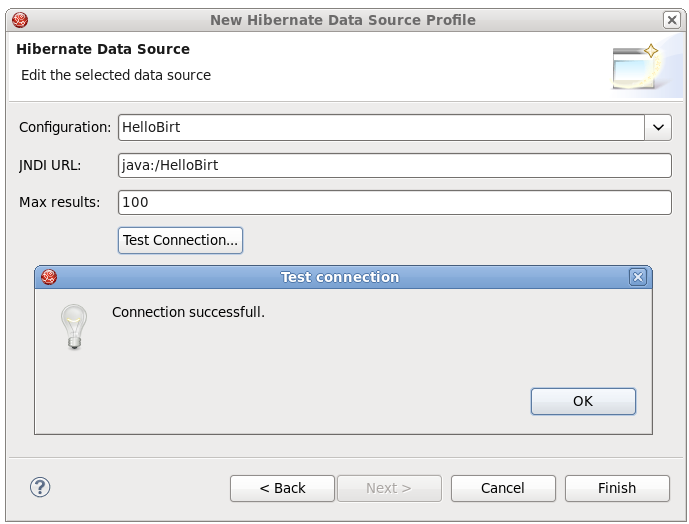Image resolution: width=689 pixels, height=524 pixels.
Task: Focus the Max results input field
Action: 394,202
